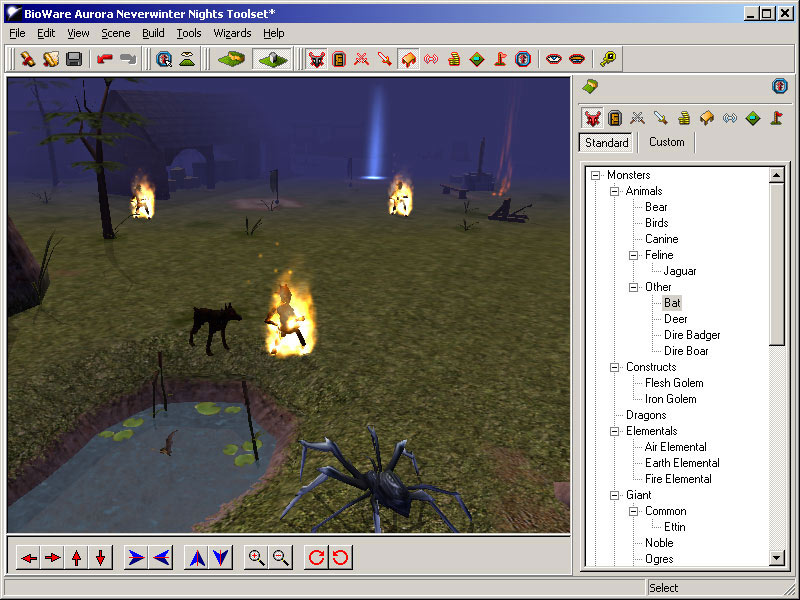
Task: Collapse the Elementals branch in the tree
Action: 615,431
